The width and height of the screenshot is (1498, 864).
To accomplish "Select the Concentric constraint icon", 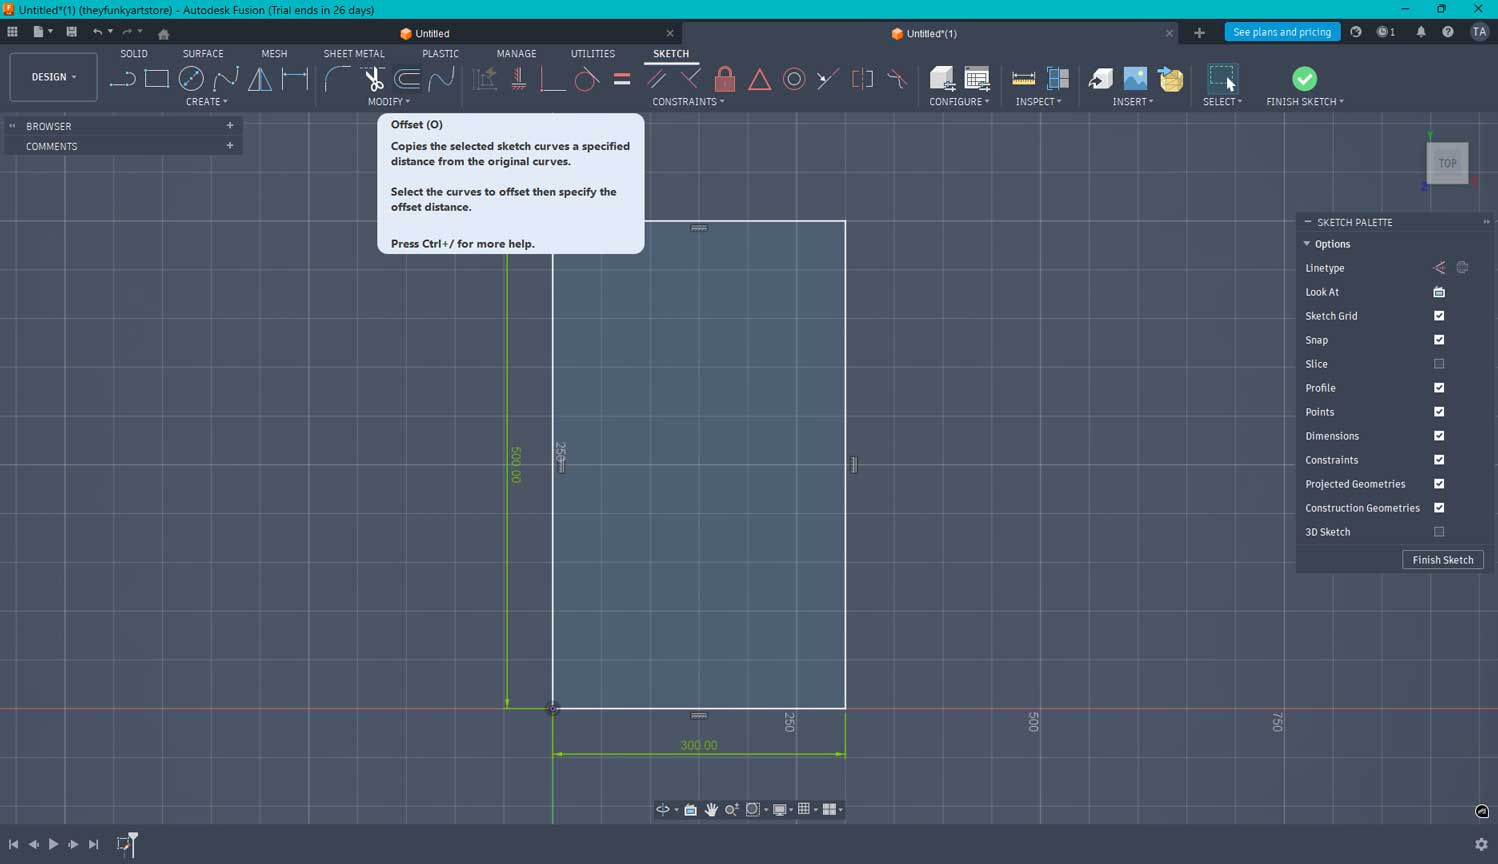I will click(794, 79).
